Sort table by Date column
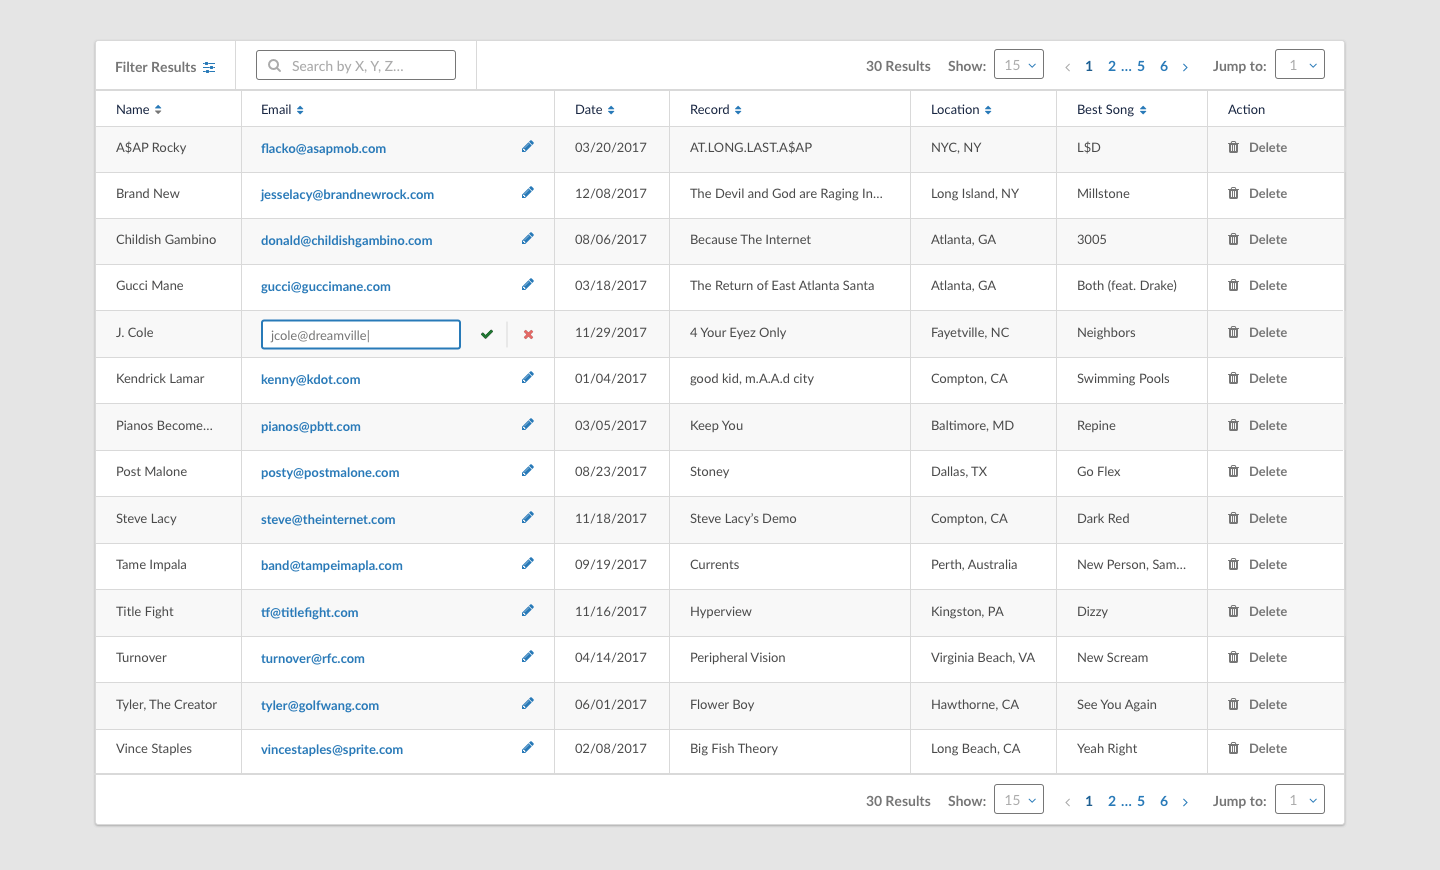Viewport: 1440px width, 870px height. click(611, 110)
